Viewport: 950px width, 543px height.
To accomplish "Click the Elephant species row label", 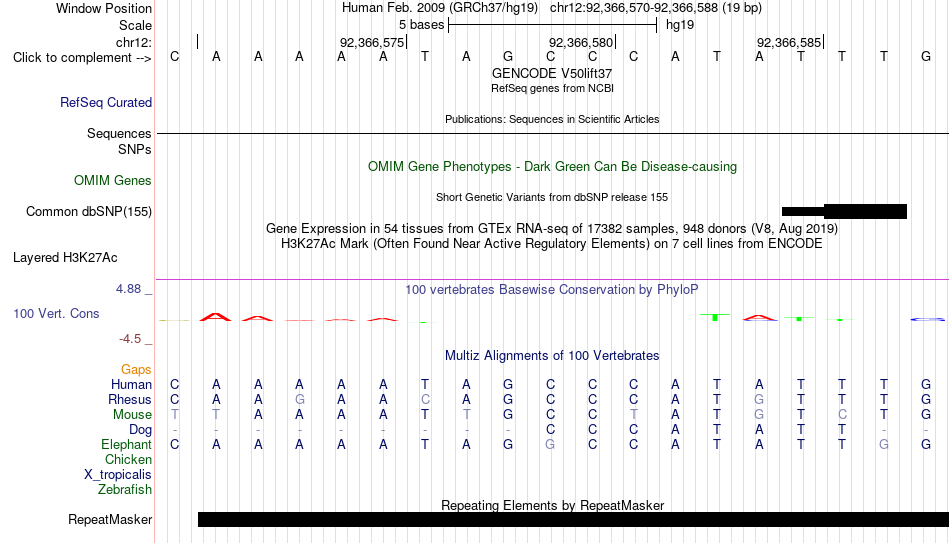I will (126, 445).
